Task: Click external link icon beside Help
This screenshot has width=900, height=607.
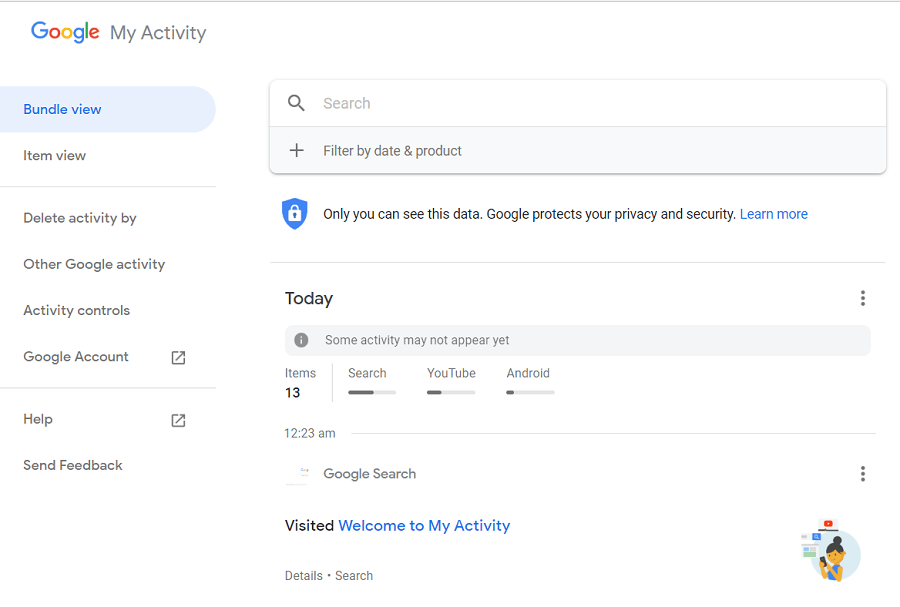Action: pos(179,421)
